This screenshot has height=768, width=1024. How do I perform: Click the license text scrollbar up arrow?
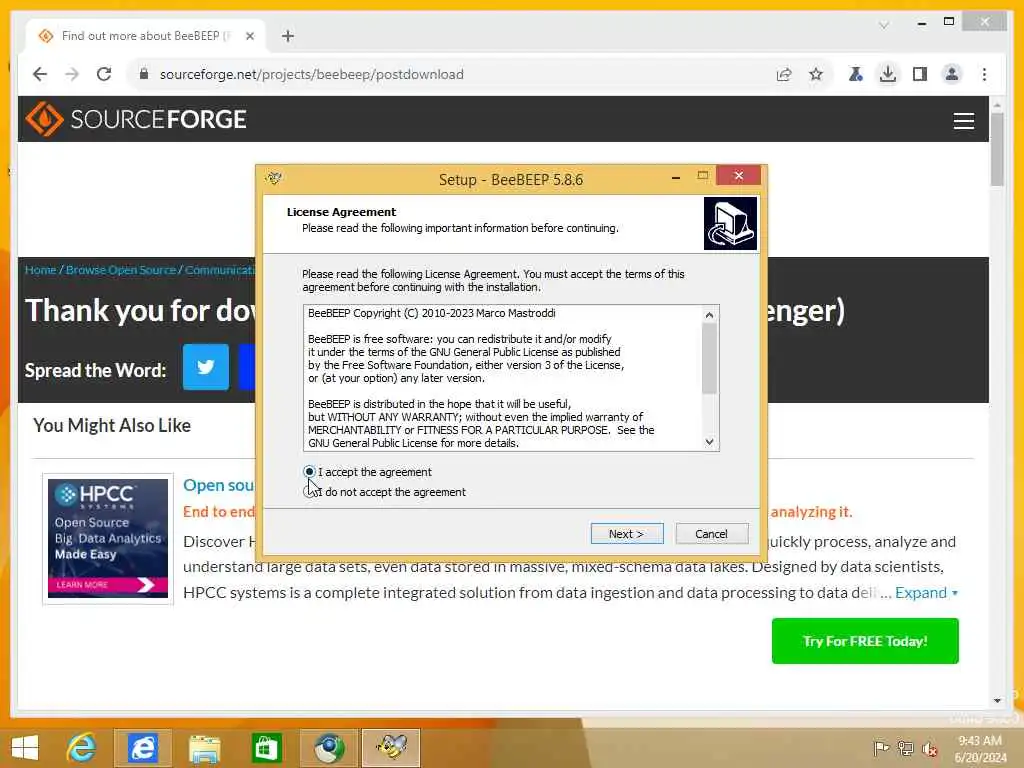[x=709, y=315]
